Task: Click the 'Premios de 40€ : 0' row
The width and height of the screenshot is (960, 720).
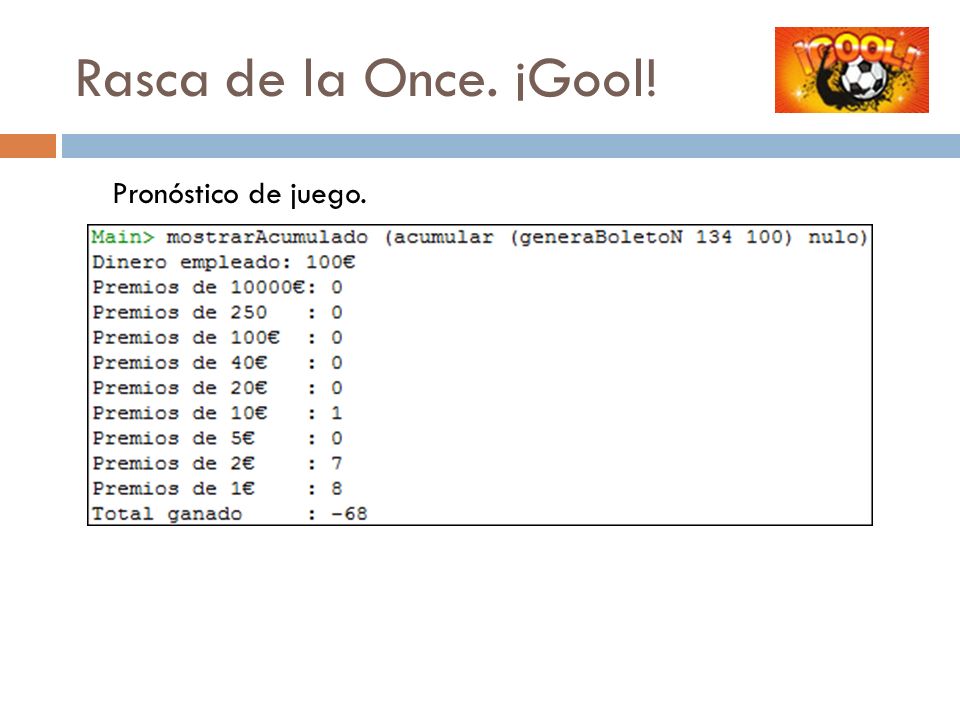Action: point(217,363)
